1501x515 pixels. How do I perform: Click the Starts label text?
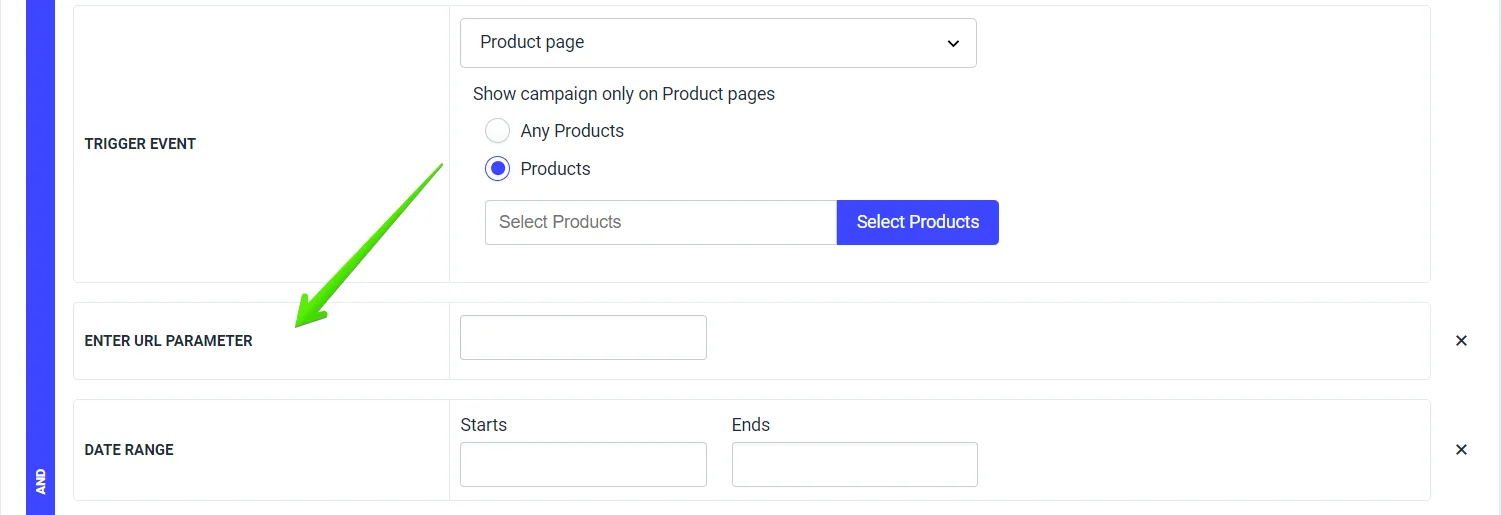click(x=483, y=425)
